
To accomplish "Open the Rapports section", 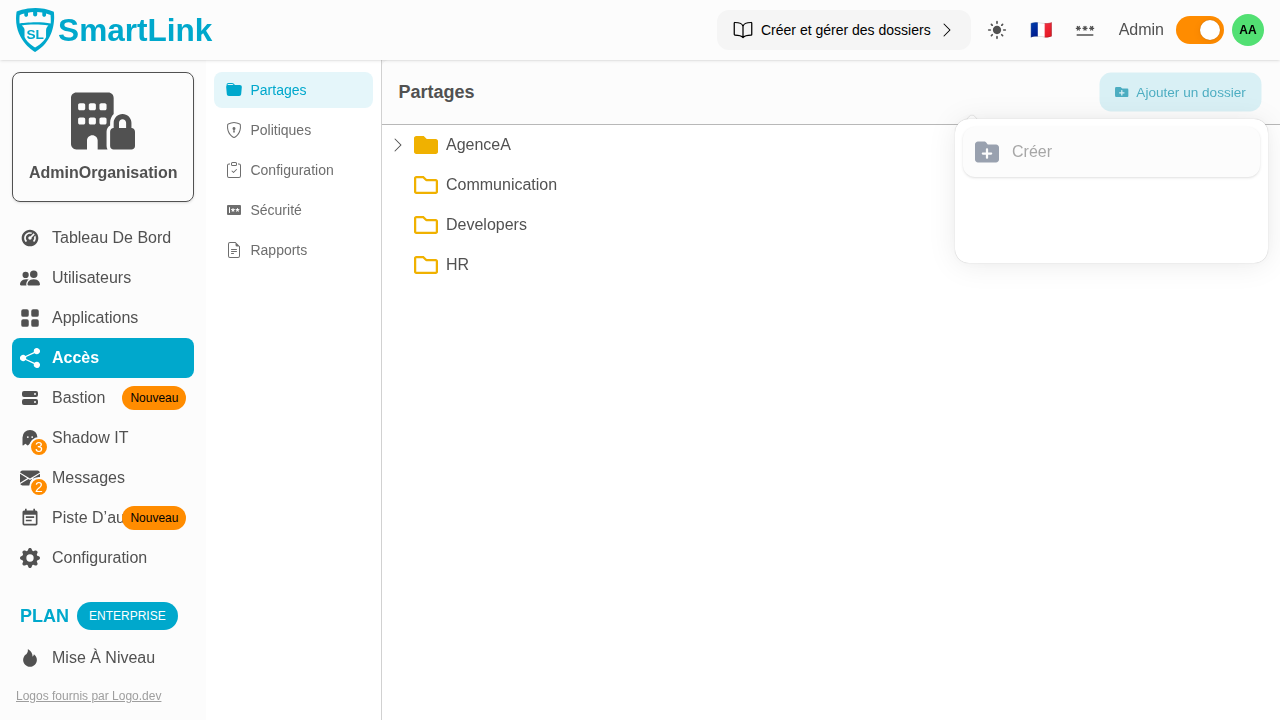I will [278, 250].
